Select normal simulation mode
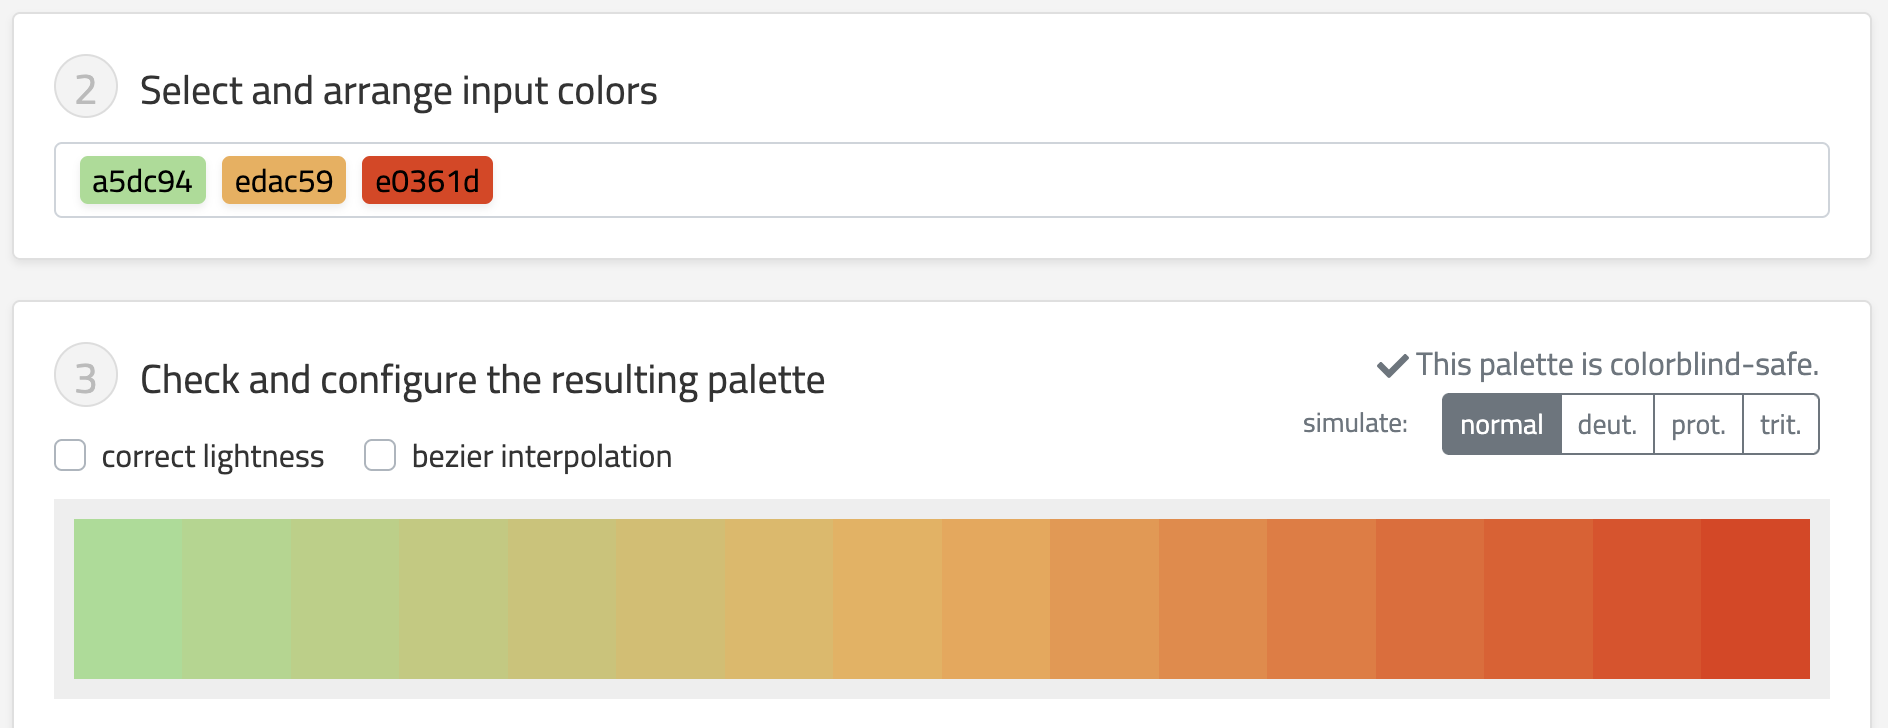1888x728 pixels. tap(1501, 425)
